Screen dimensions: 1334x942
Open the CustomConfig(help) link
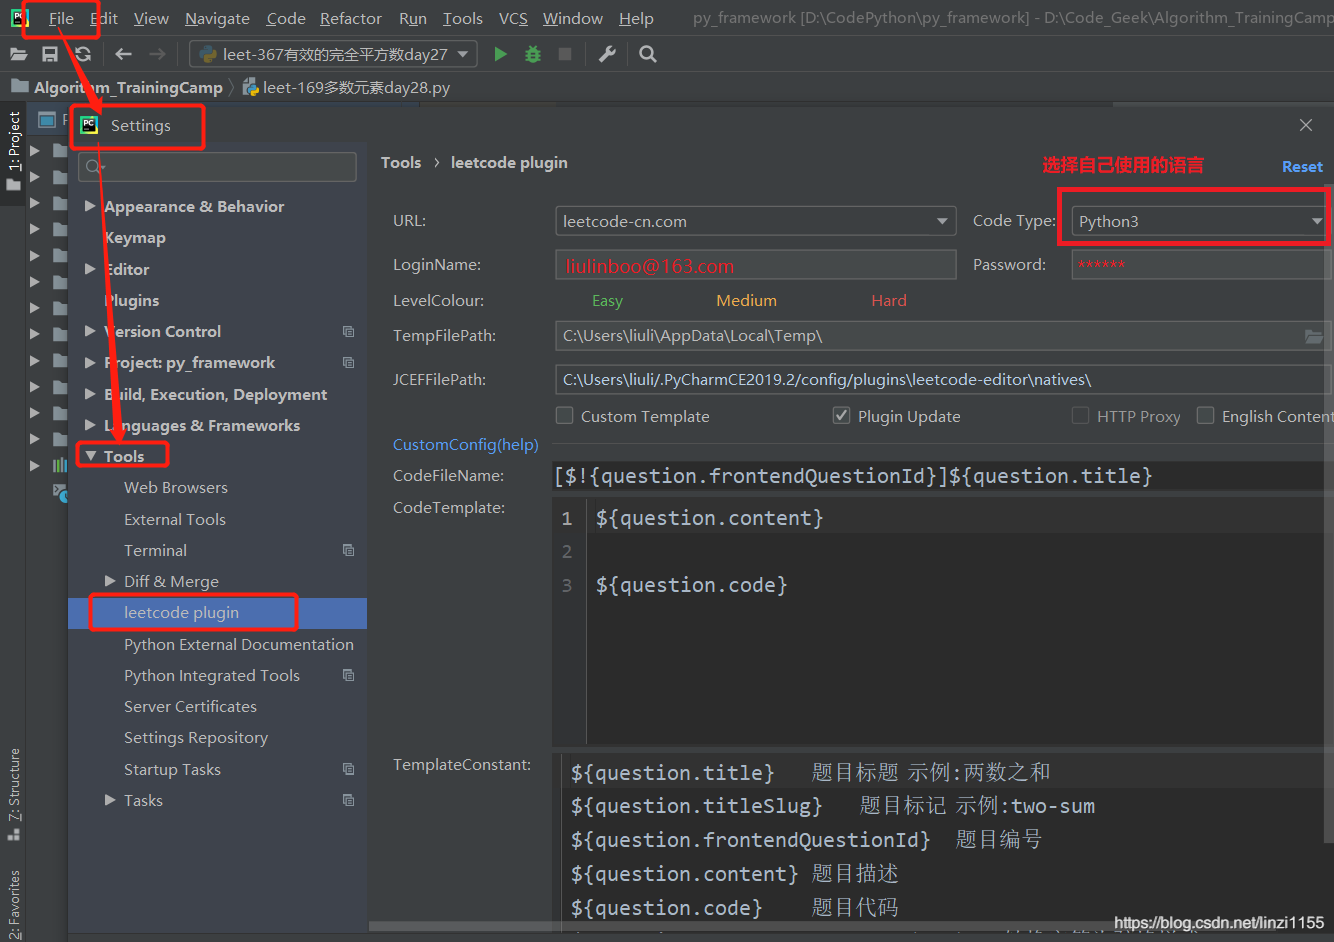pyautogui.click(x=465, y=444)
